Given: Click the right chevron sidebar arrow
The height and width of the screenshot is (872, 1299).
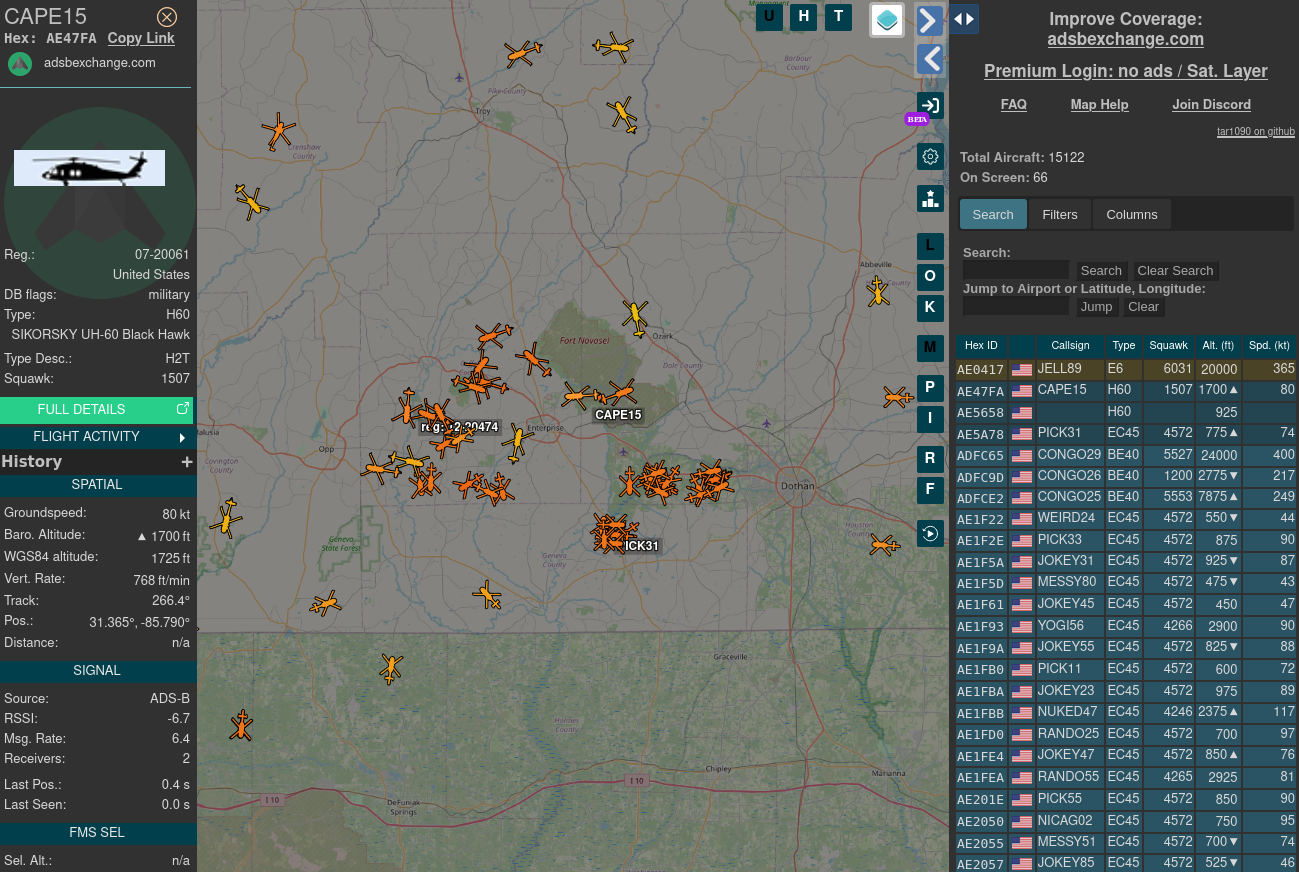Looking at the screenshot, I should click(930, 20).
